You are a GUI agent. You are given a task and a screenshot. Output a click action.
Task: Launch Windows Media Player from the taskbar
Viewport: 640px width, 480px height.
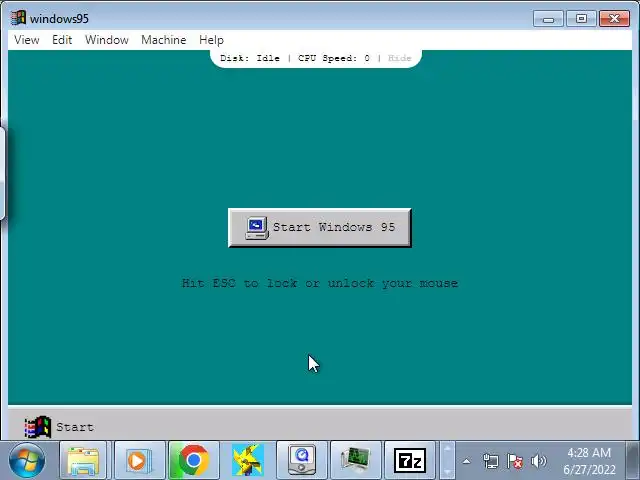coord(139,461)
